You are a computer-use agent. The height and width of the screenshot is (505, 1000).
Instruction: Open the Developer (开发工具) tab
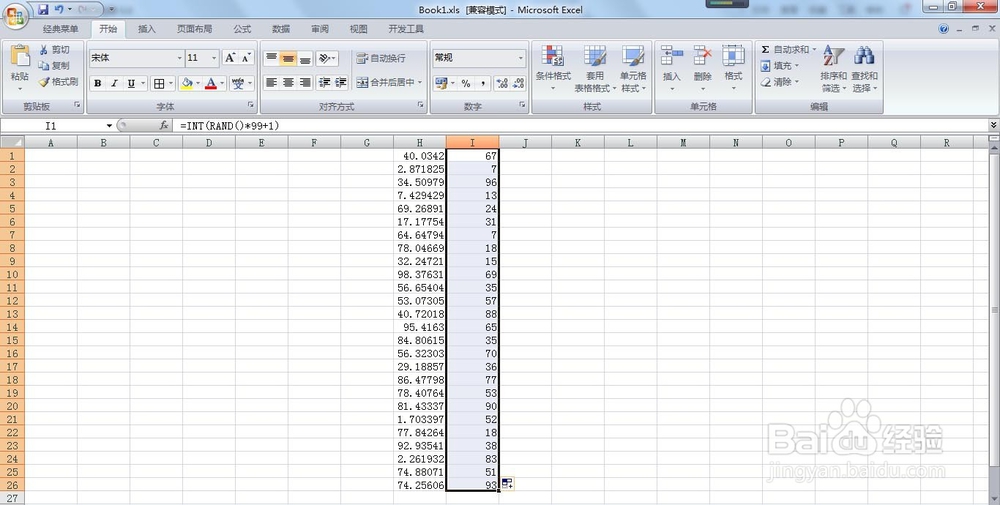406,29
